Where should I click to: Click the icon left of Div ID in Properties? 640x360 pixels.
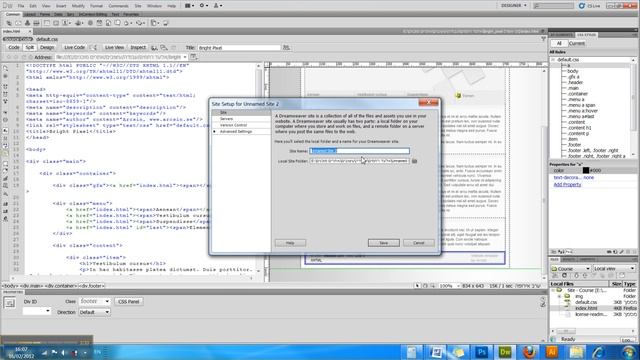pyautogui.click(x=9, y=303)
